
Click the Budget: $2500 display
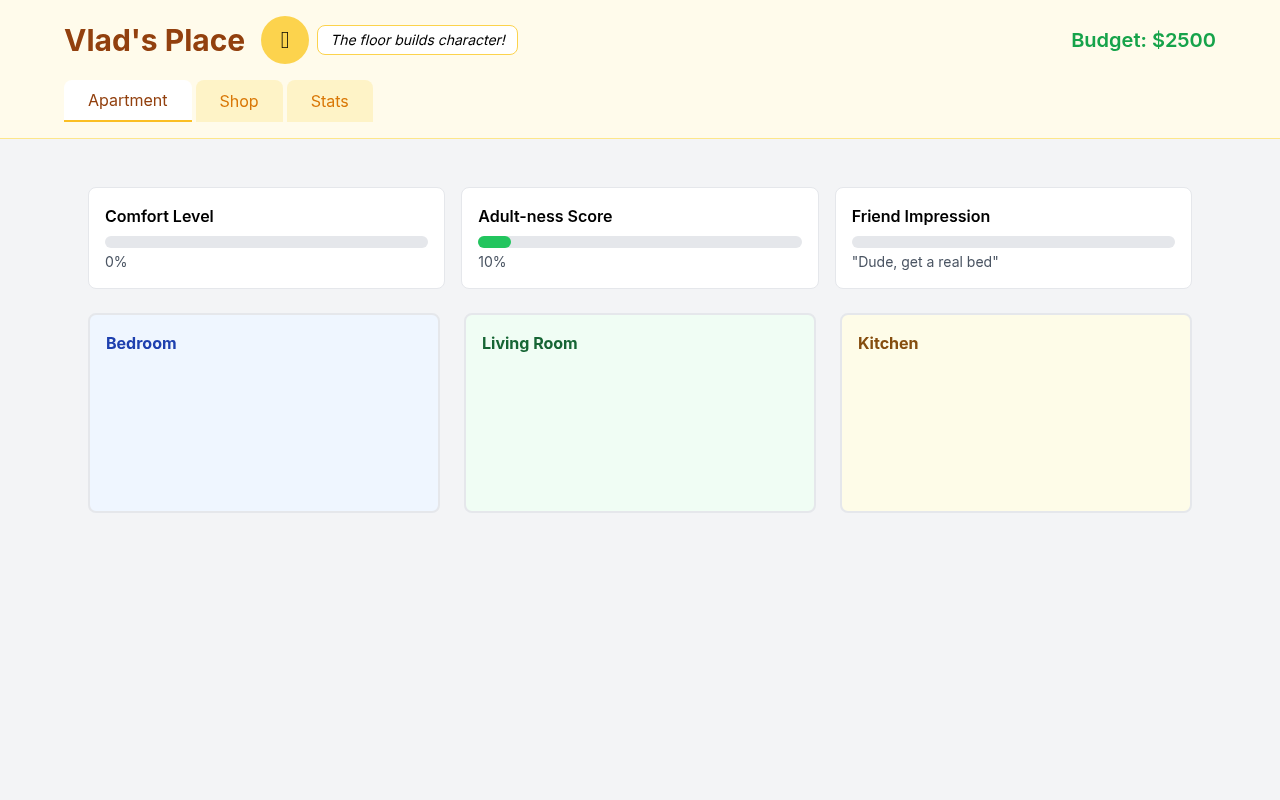[1143, 41]
